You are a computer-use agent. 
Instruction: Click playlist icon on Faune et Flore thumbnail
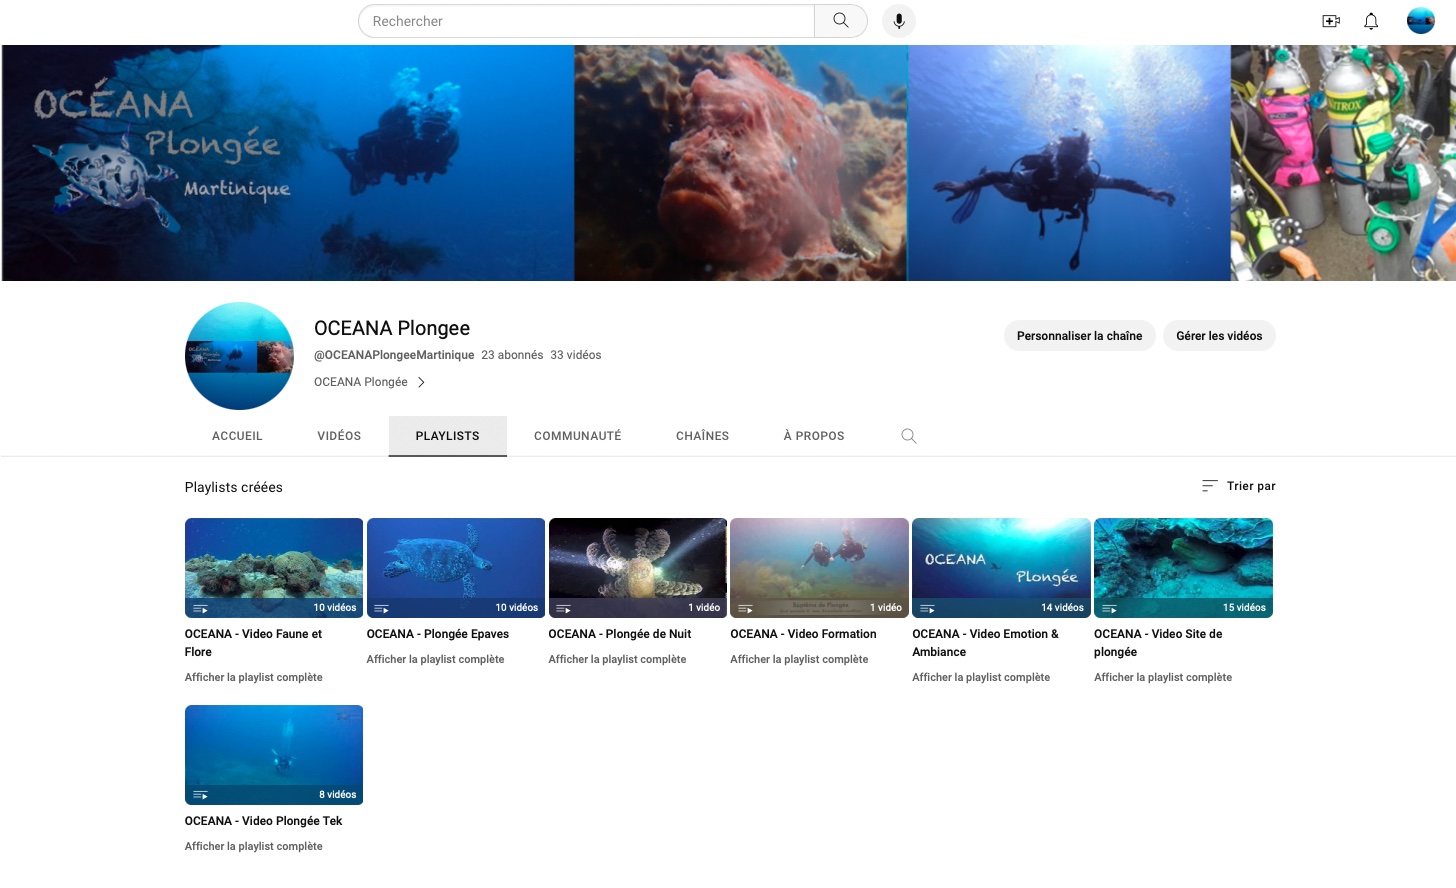[200, 608]
